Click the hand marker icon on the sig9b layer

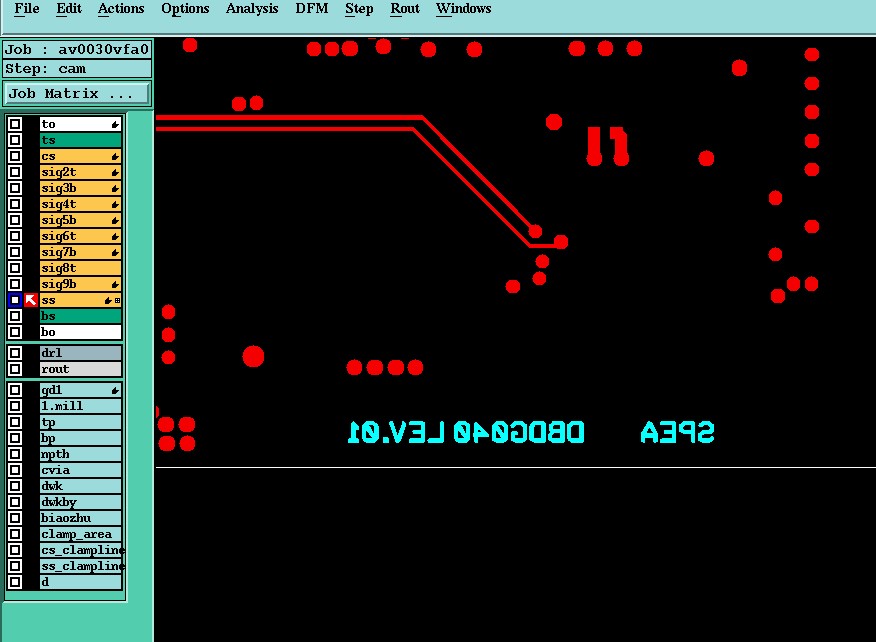tap(115, 284)
